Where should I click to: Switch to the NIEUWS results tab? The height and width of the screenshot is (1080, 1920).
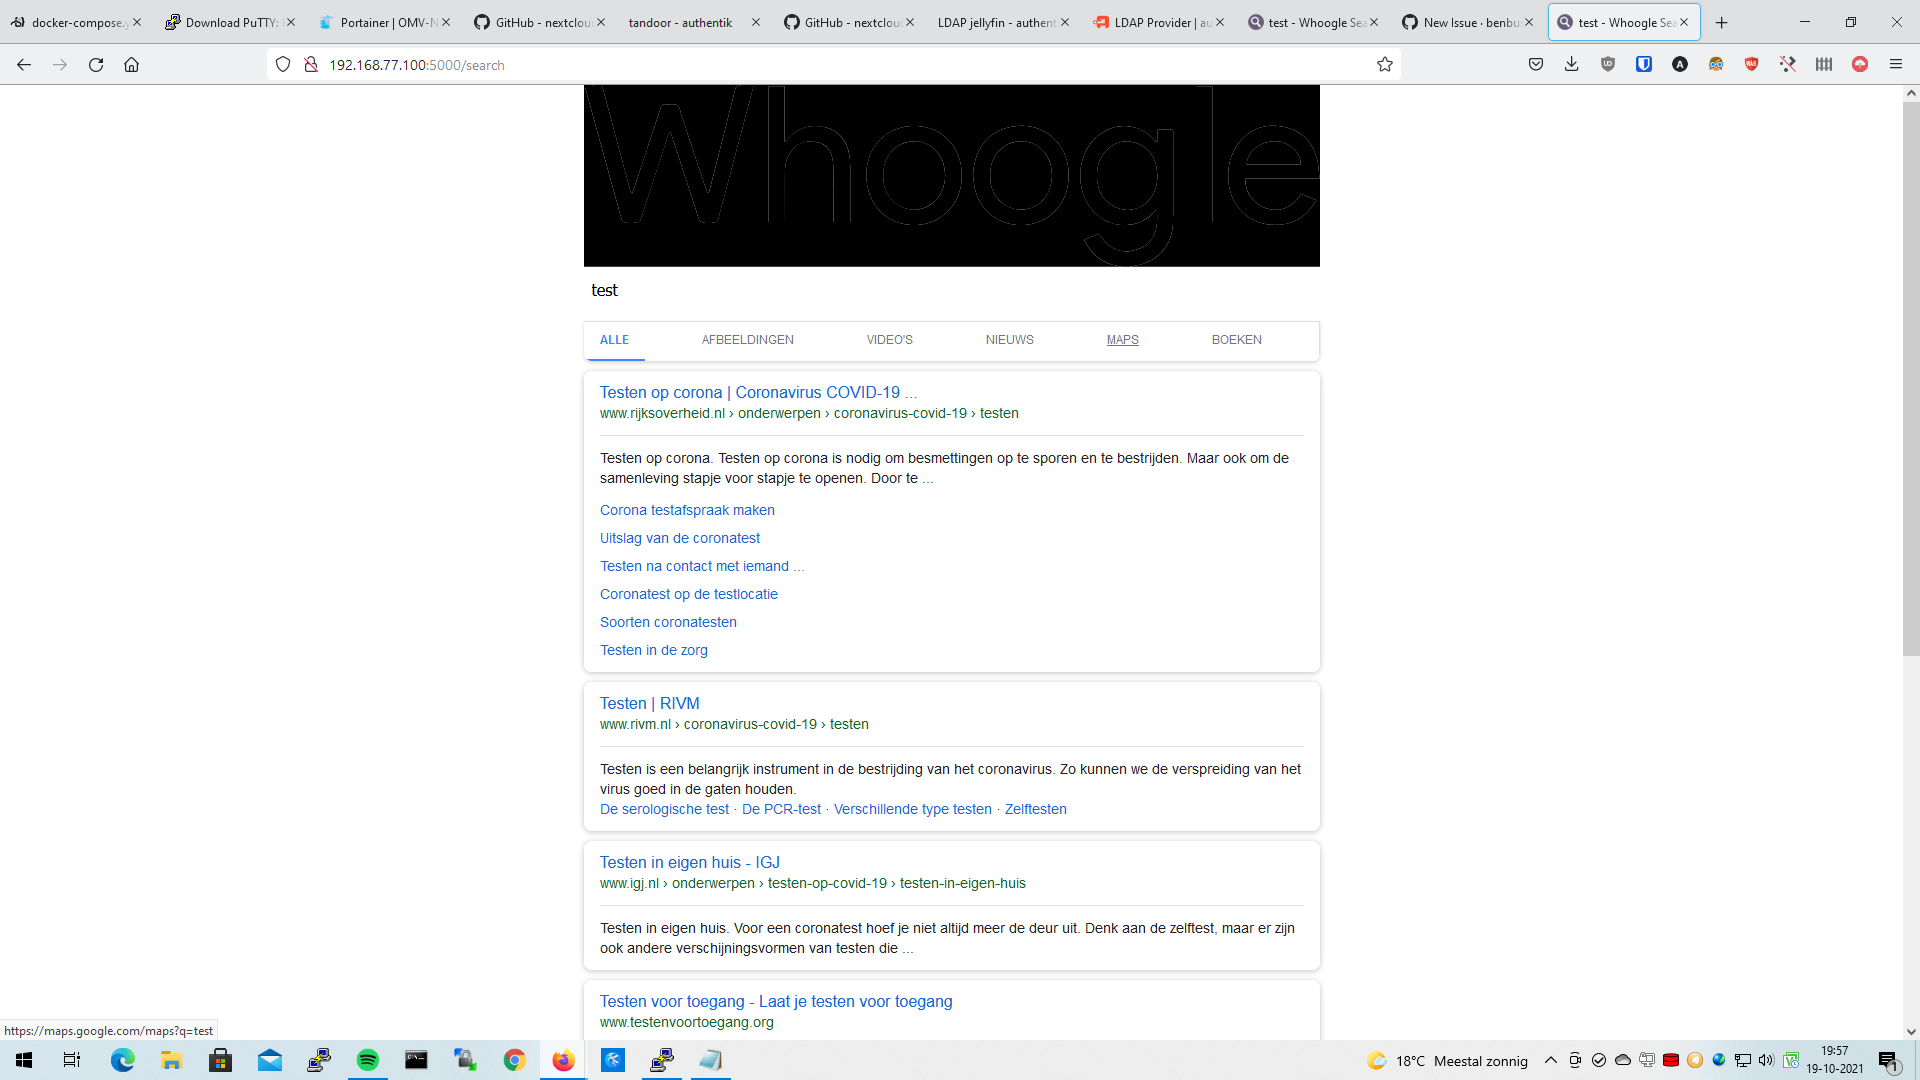pos(1009,340)
